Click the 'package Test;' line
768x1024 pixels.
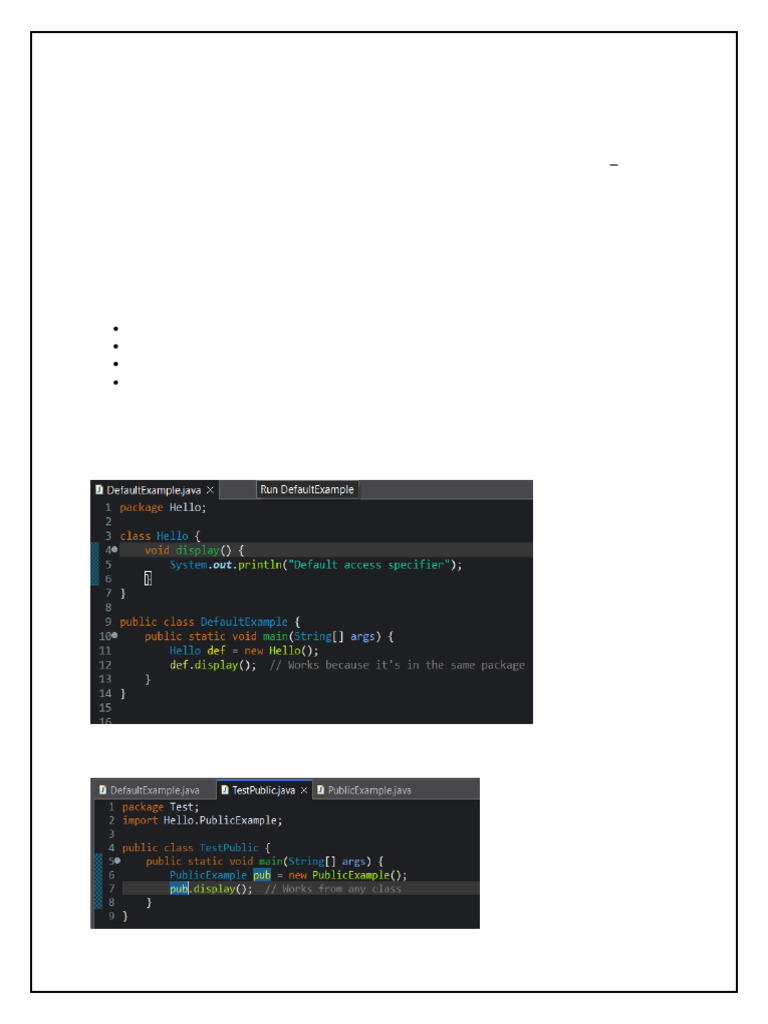tap(160, 807)
